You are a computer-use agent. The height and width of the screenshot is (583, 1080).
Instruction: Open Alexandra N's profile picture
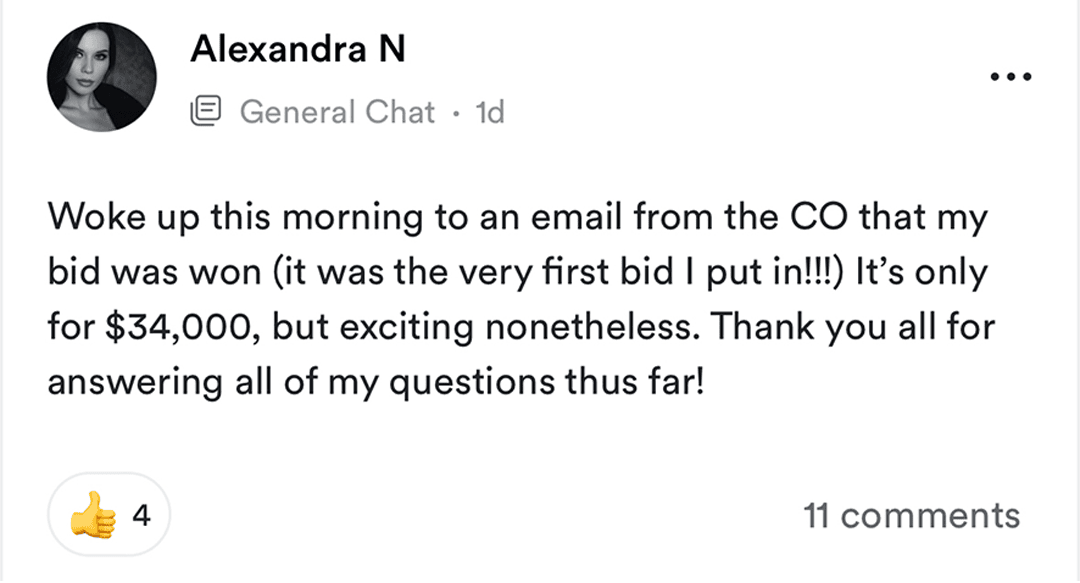tap(102, 78)
